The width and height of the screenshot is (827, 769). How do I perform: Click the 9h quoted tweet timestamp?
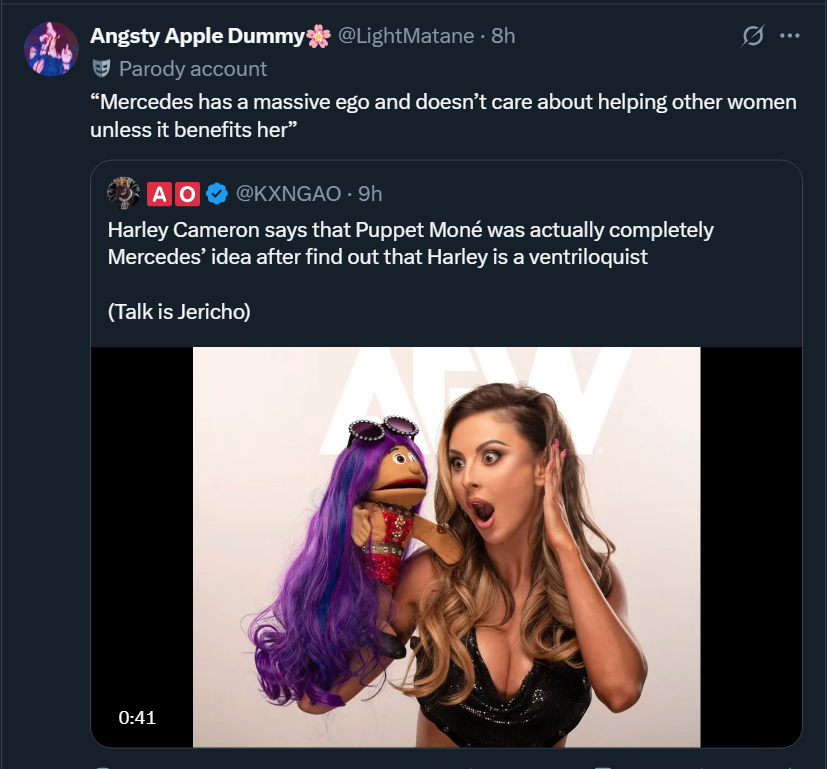tap(369, 192)
